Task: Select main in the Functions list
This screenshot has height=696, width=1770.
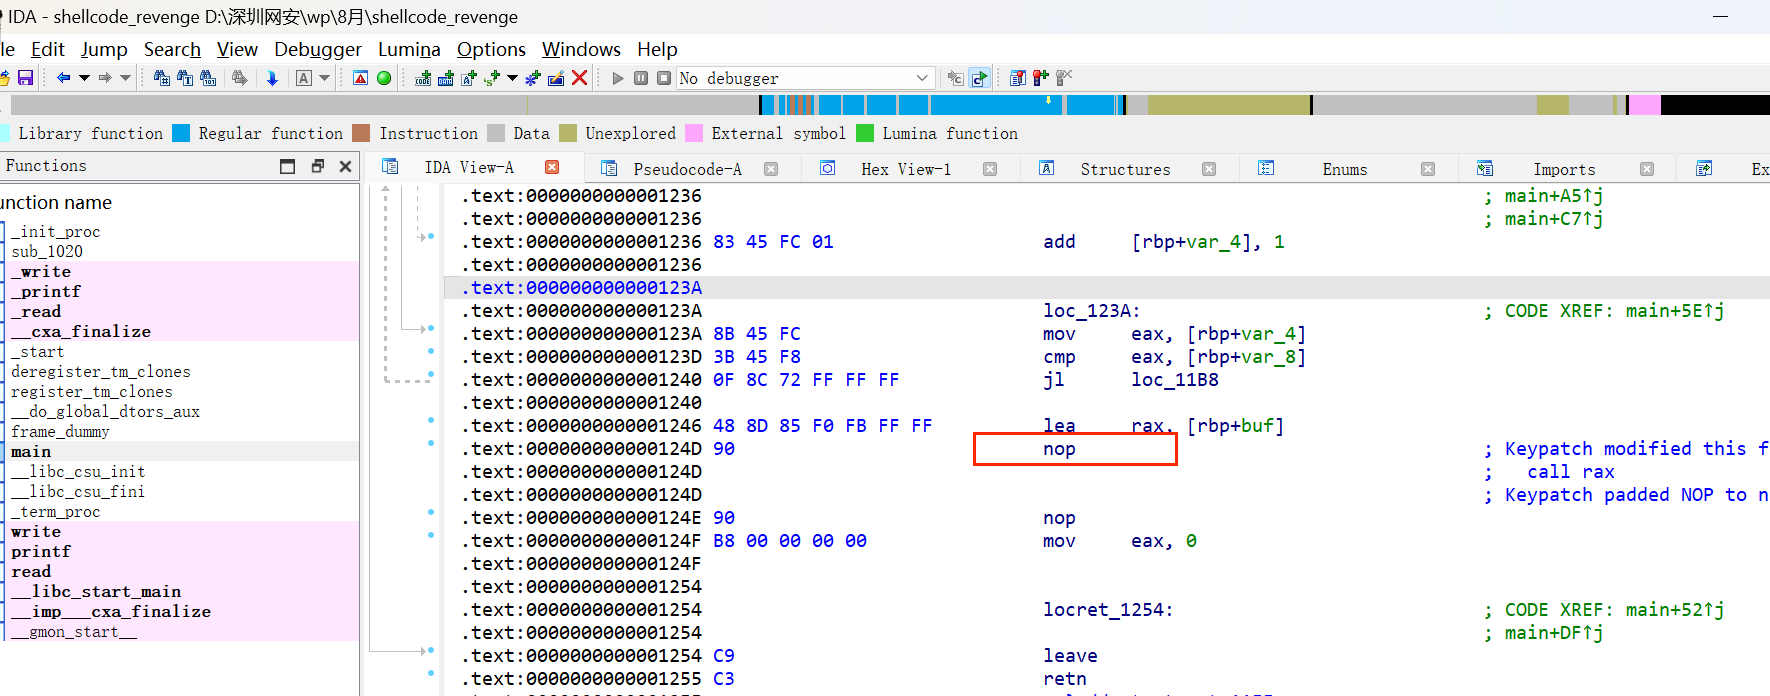Action: pyautogui.click(x=31, y=452)
